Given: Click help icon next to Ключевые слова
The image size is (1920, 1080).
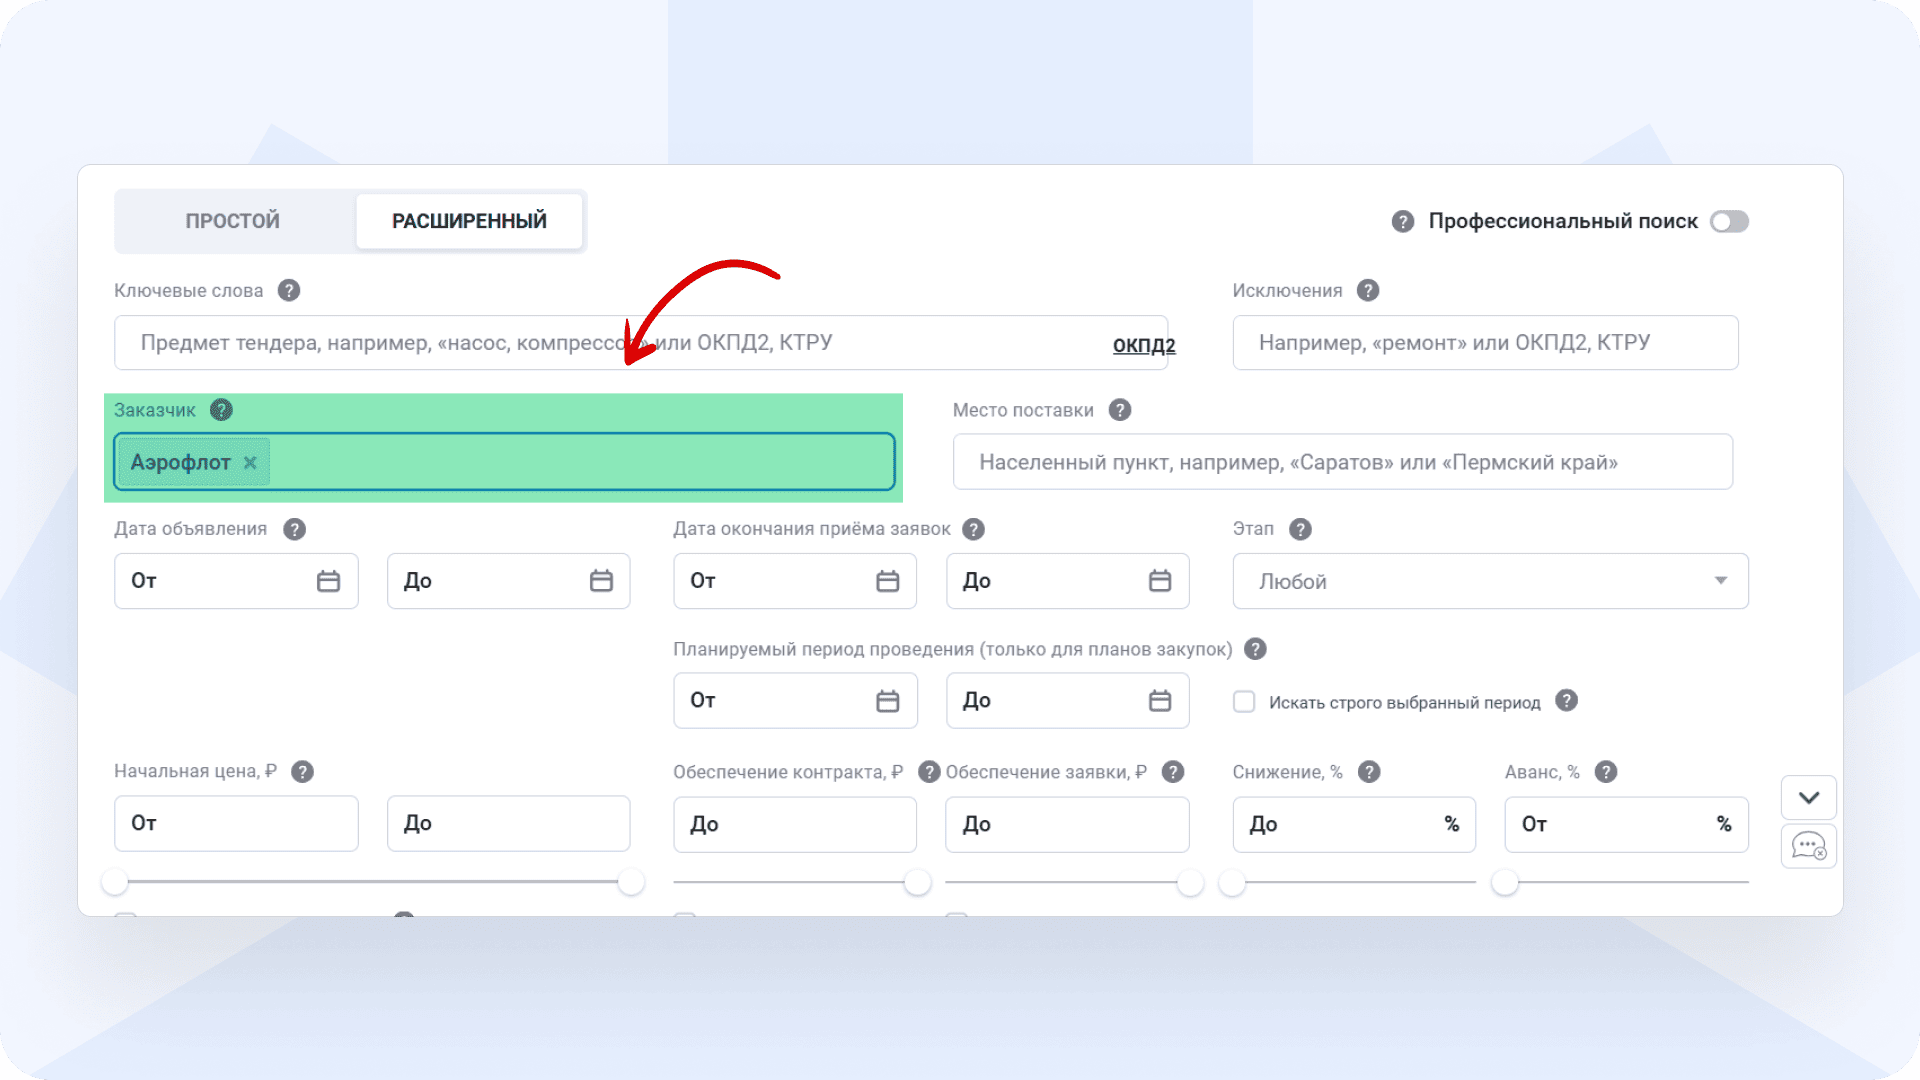Looking at the screenshot, I should 289,290.
